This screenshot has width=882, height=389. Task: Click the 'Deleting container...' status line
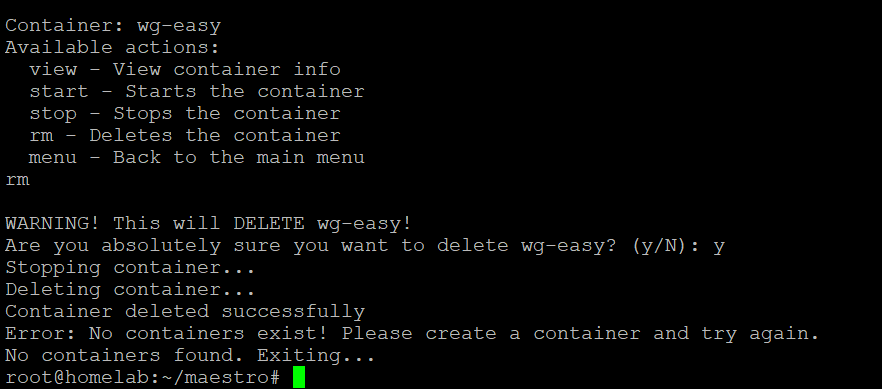tap(130, 290)
